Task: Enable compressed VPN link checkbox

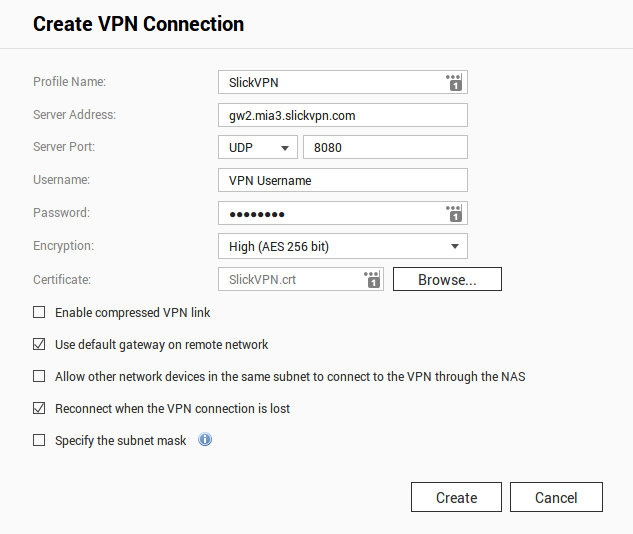Action: 39,312
